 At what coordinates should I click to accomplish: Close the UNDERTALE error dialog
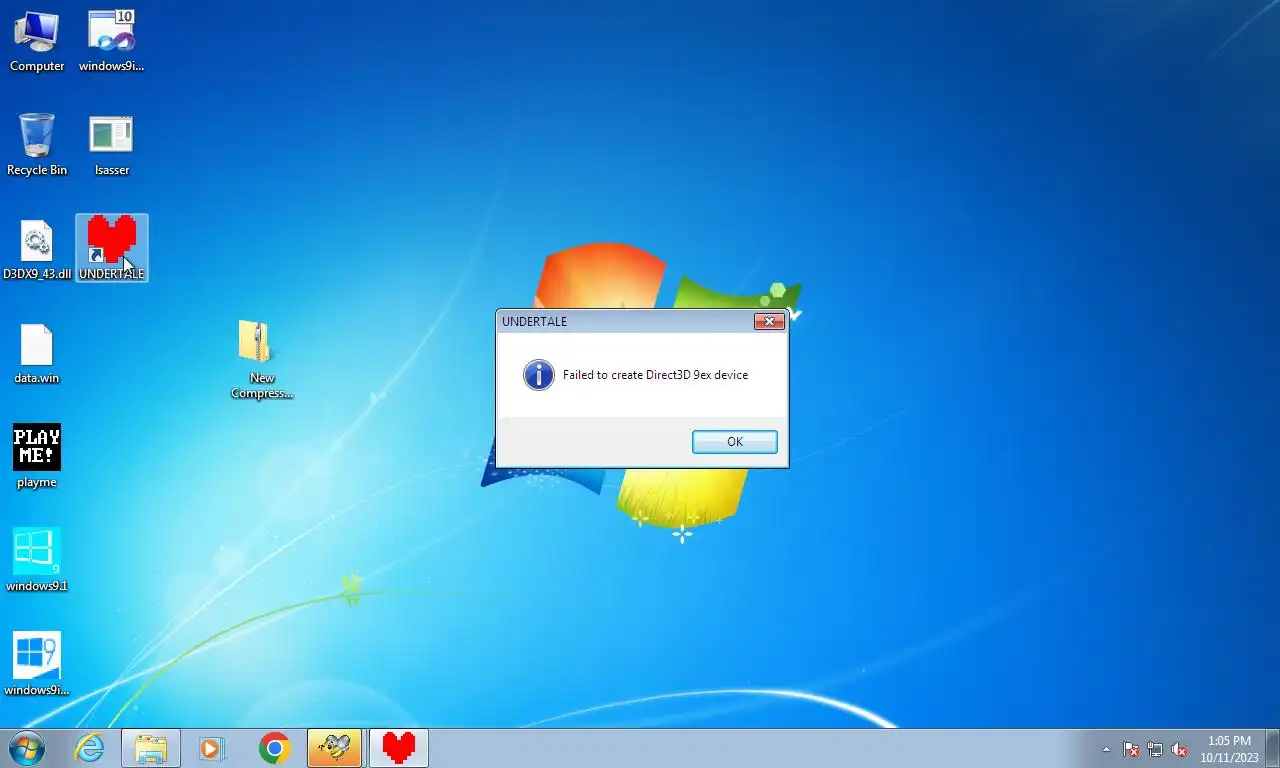768,321
